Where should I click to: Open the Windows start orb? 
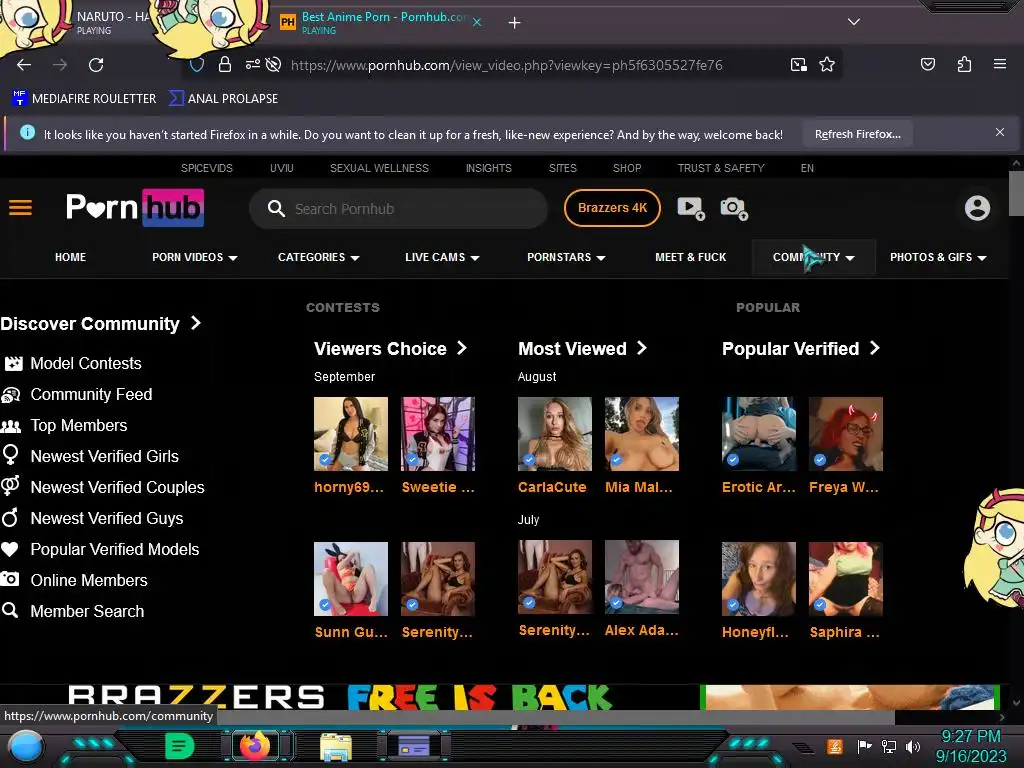click(25, 747)
